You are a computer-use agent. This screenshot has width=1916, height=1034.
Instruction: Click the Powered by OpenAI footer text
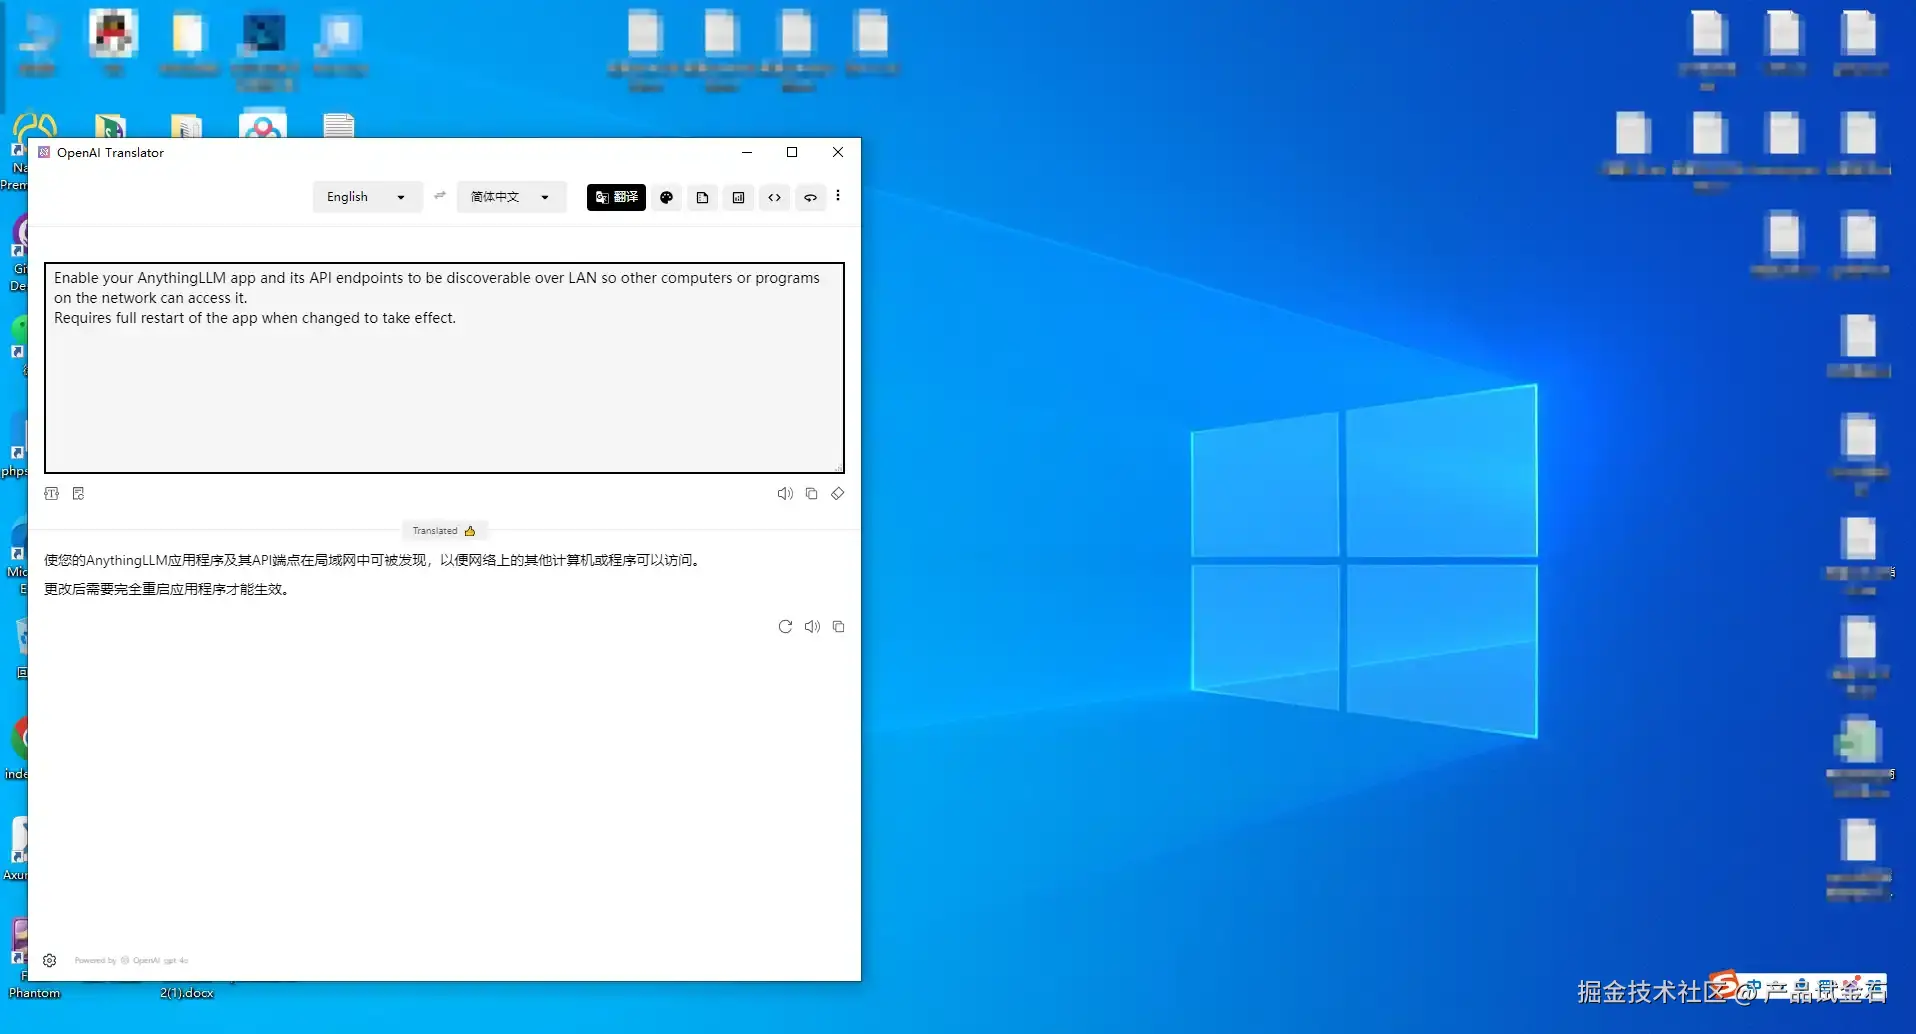pyautogui.click(x=131, y=961)
